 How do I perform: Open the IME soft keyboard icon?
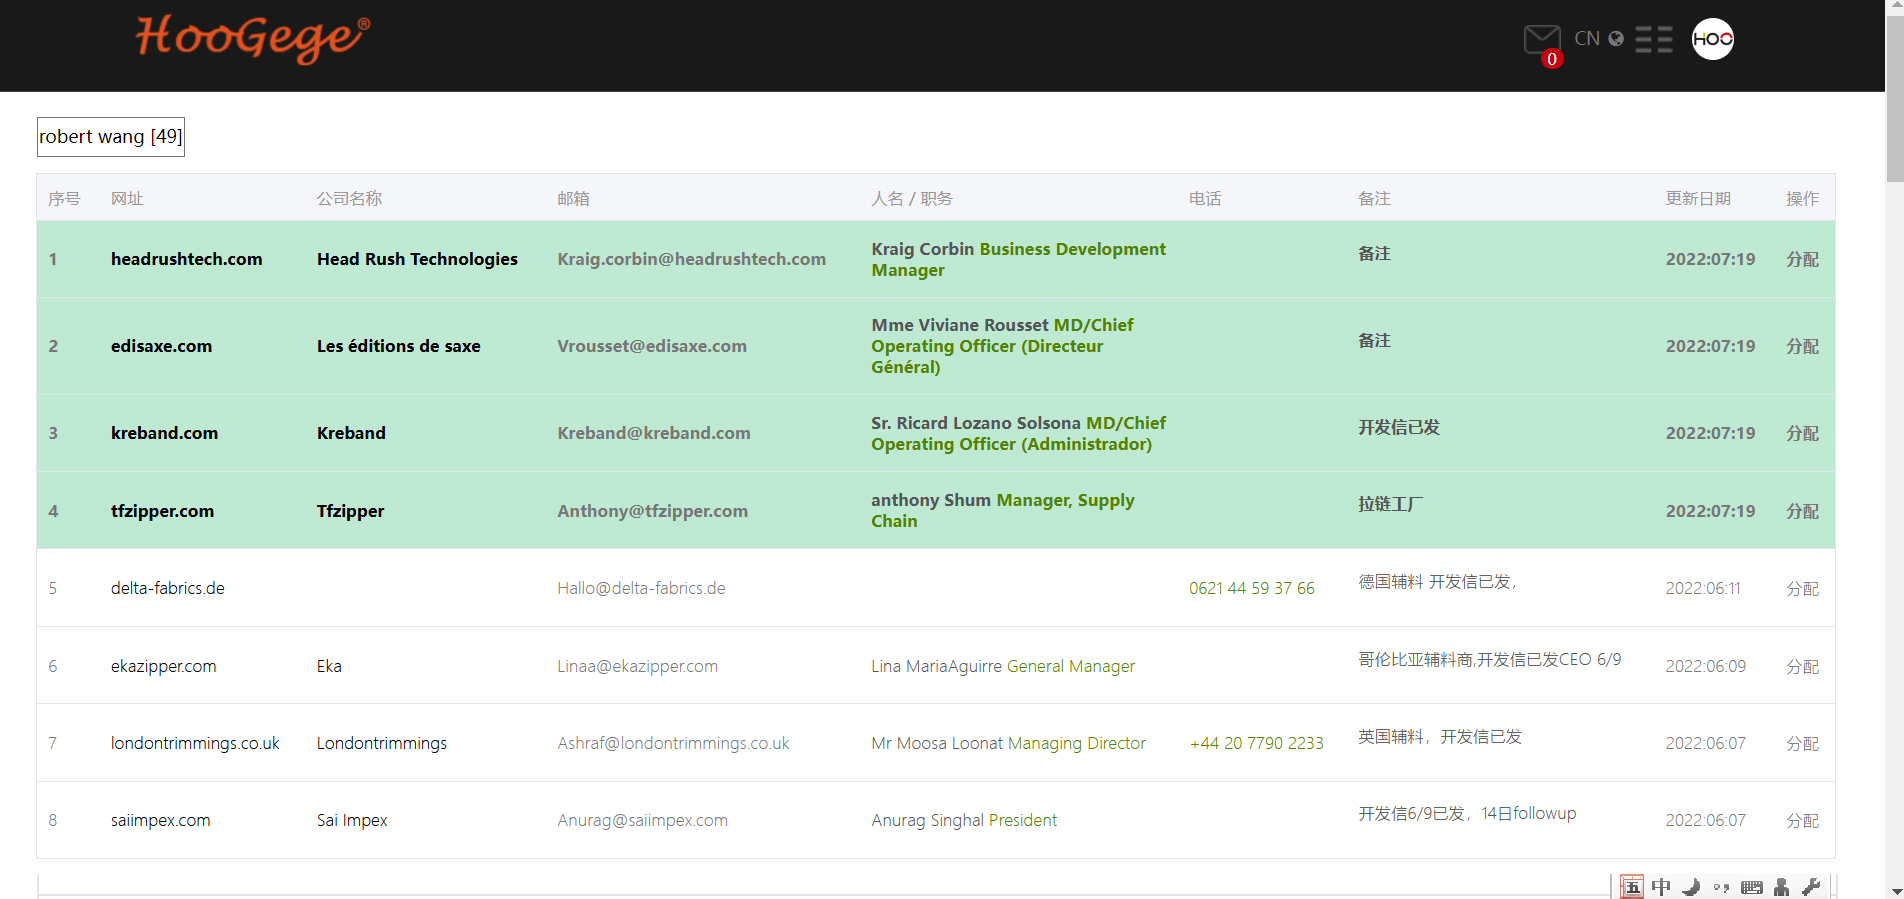point(1751,887)
